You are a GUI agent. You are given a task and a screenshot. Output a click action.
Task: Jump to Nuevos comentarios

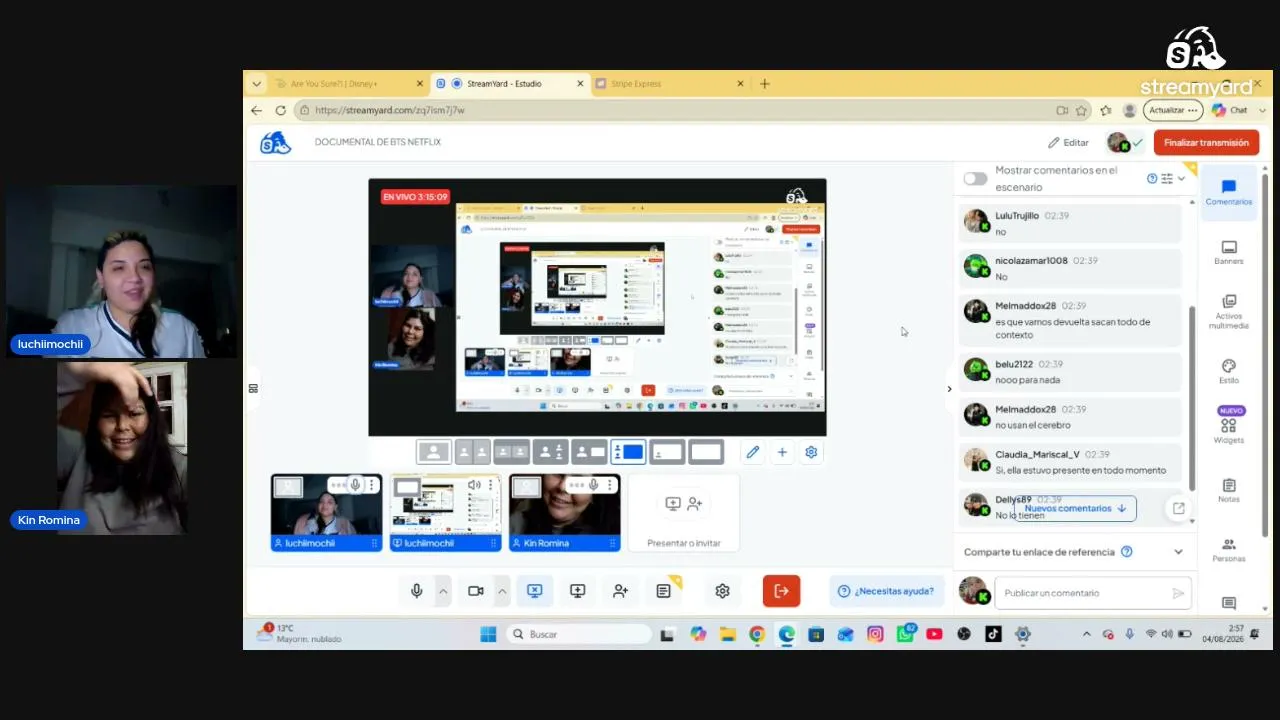click(1076, 508)
